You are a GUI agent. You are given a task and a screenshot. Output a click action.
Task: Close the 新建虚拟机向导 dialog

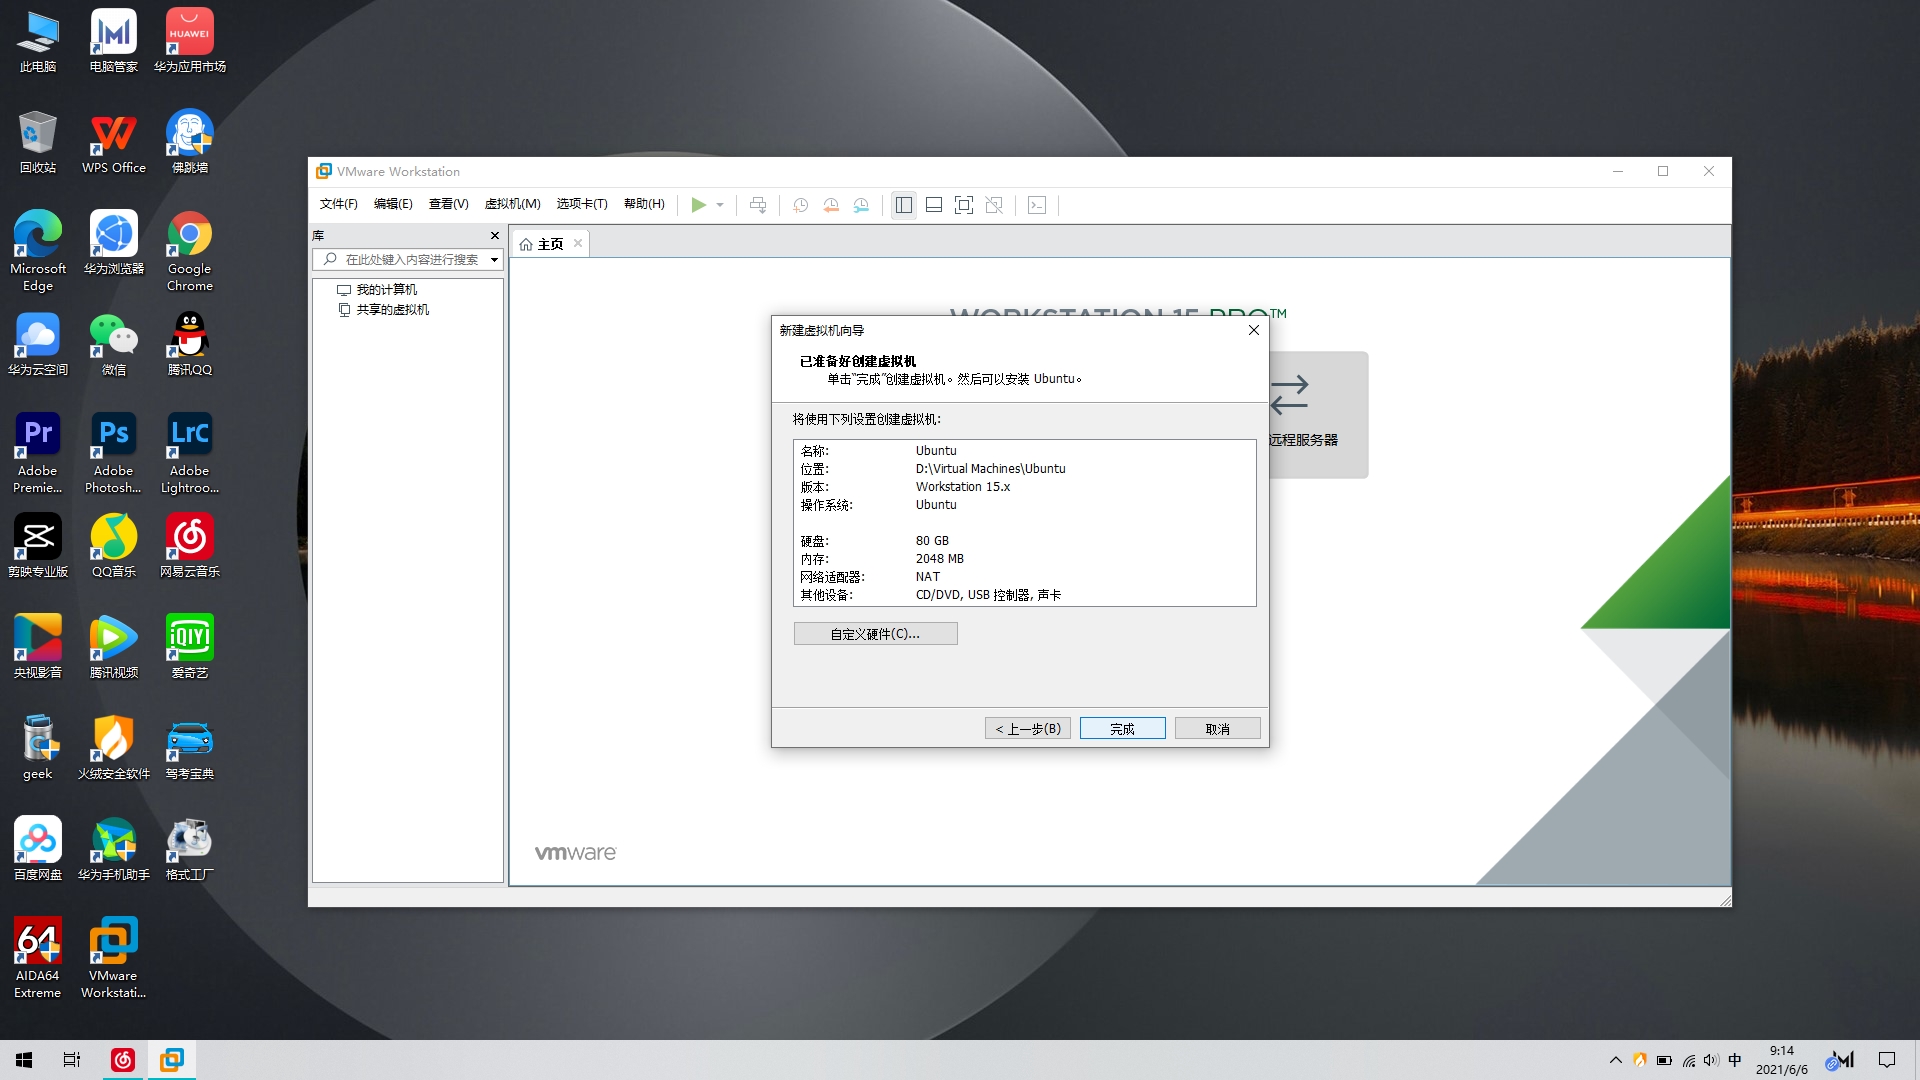tap(1254, 330)
